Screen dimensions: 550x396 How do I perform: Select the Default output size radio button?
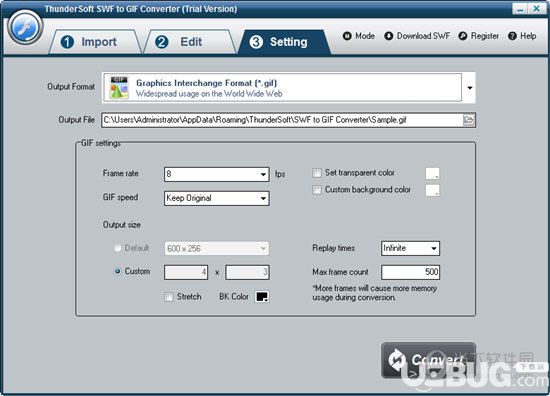coord(118,248)
